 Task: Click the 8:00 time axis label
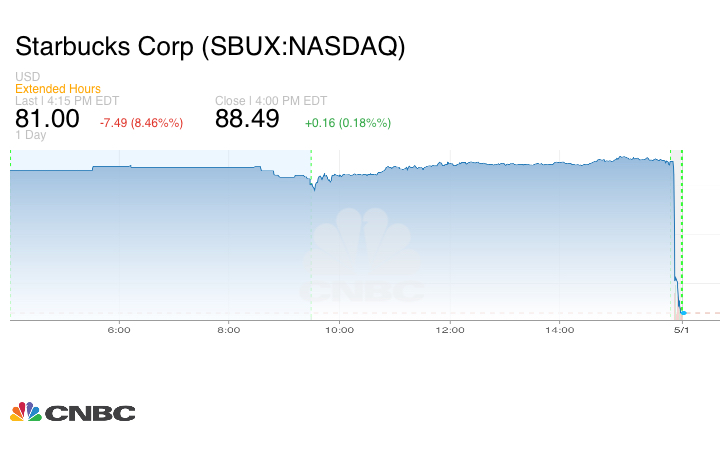click(x=229, y=330)
